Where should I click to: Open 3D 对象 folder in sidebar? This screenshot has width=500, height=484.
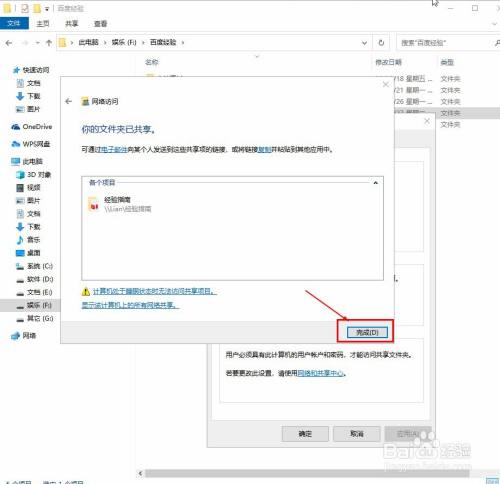[33, 175]
